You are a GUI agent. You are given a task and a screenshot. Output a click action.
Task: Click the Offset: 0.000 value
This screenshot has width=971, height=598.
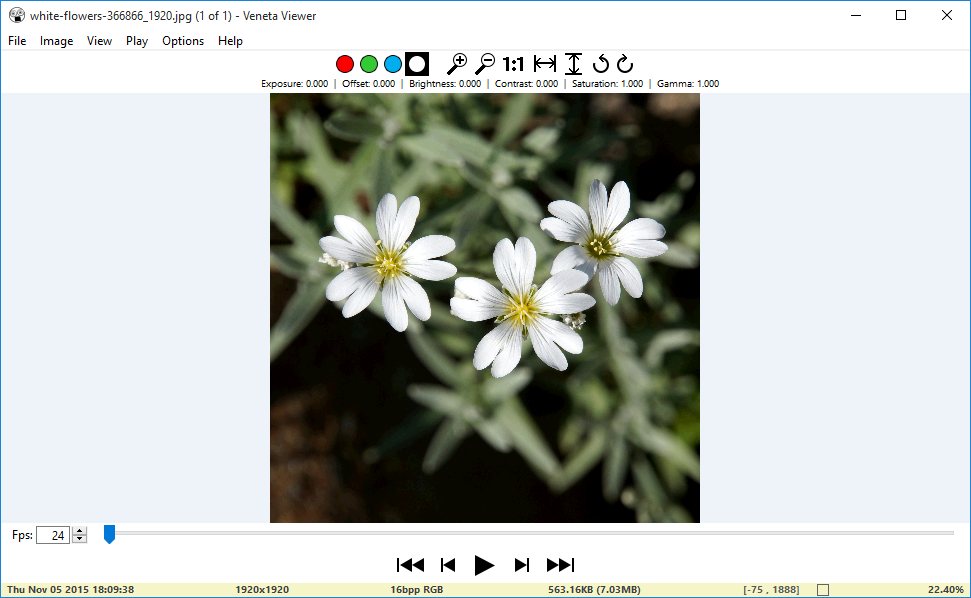tap(368, 84)
